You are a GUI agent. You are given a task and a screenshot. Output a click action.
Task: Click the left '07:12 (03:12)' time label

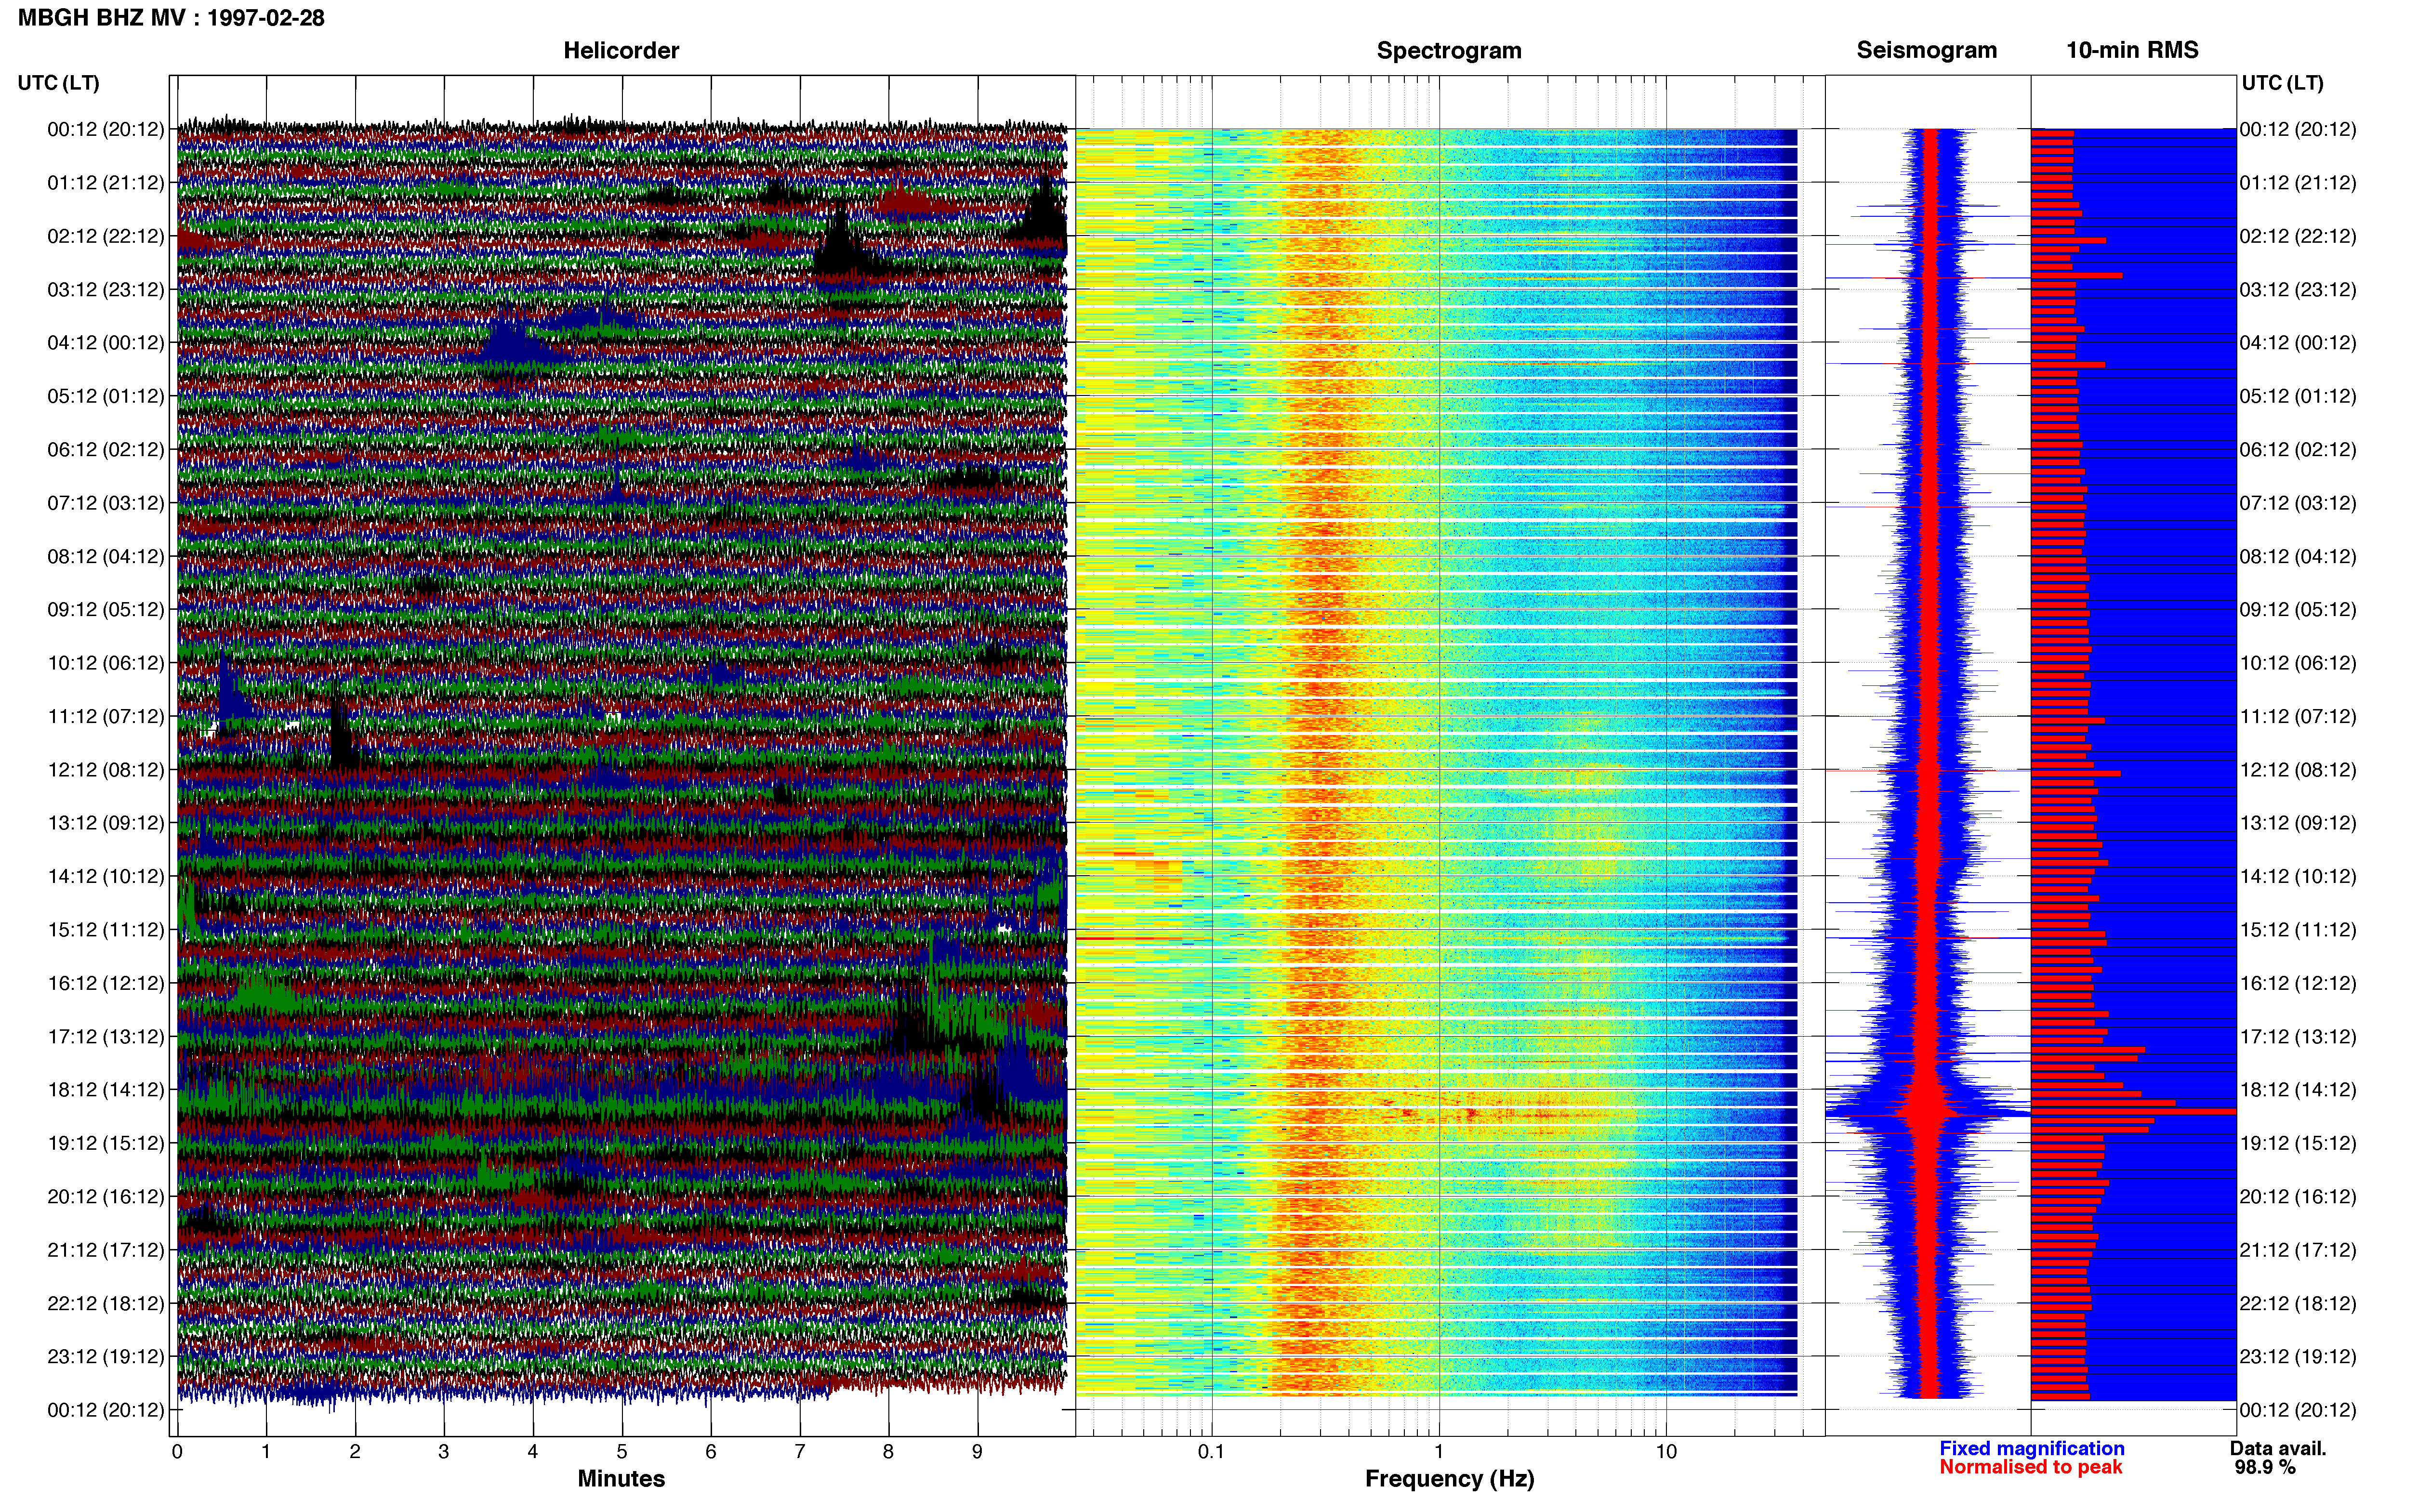coord(106,503)
